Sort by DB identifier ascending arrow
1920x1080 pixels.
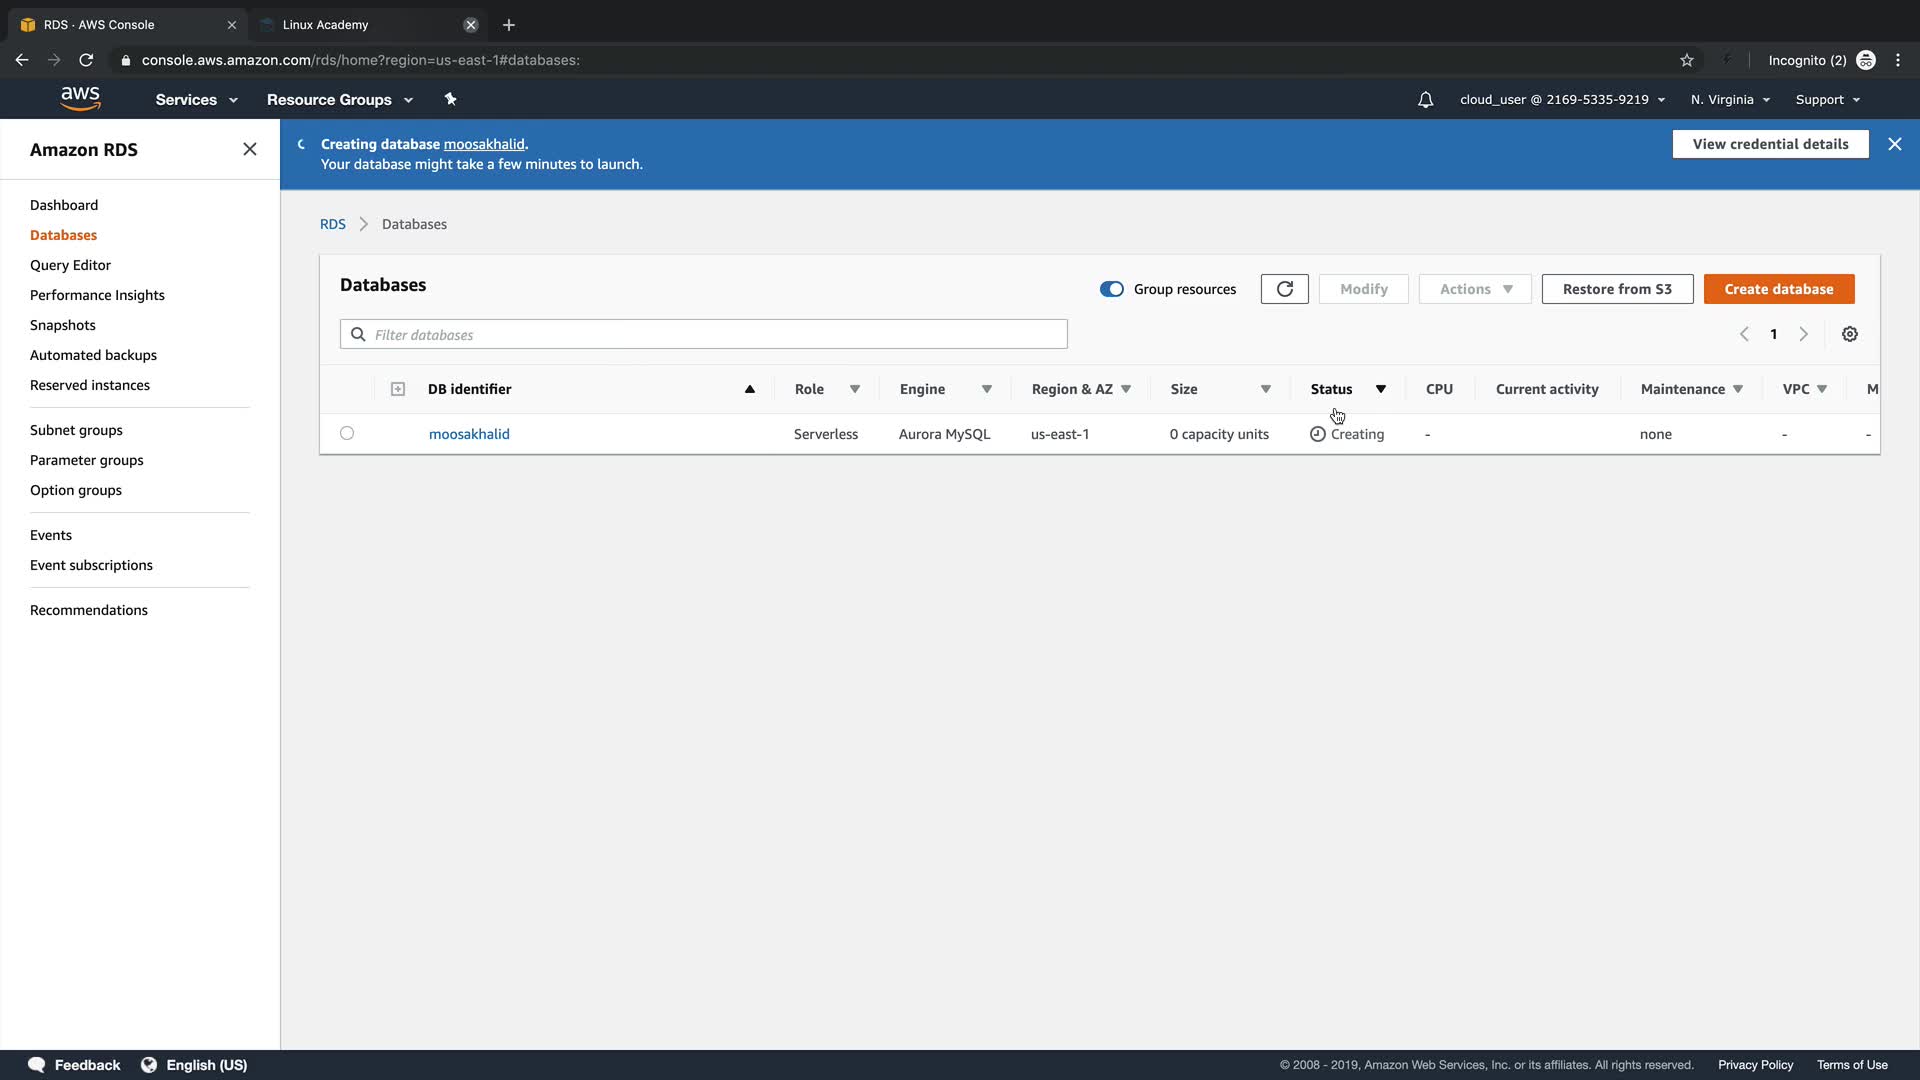point(749,389)
